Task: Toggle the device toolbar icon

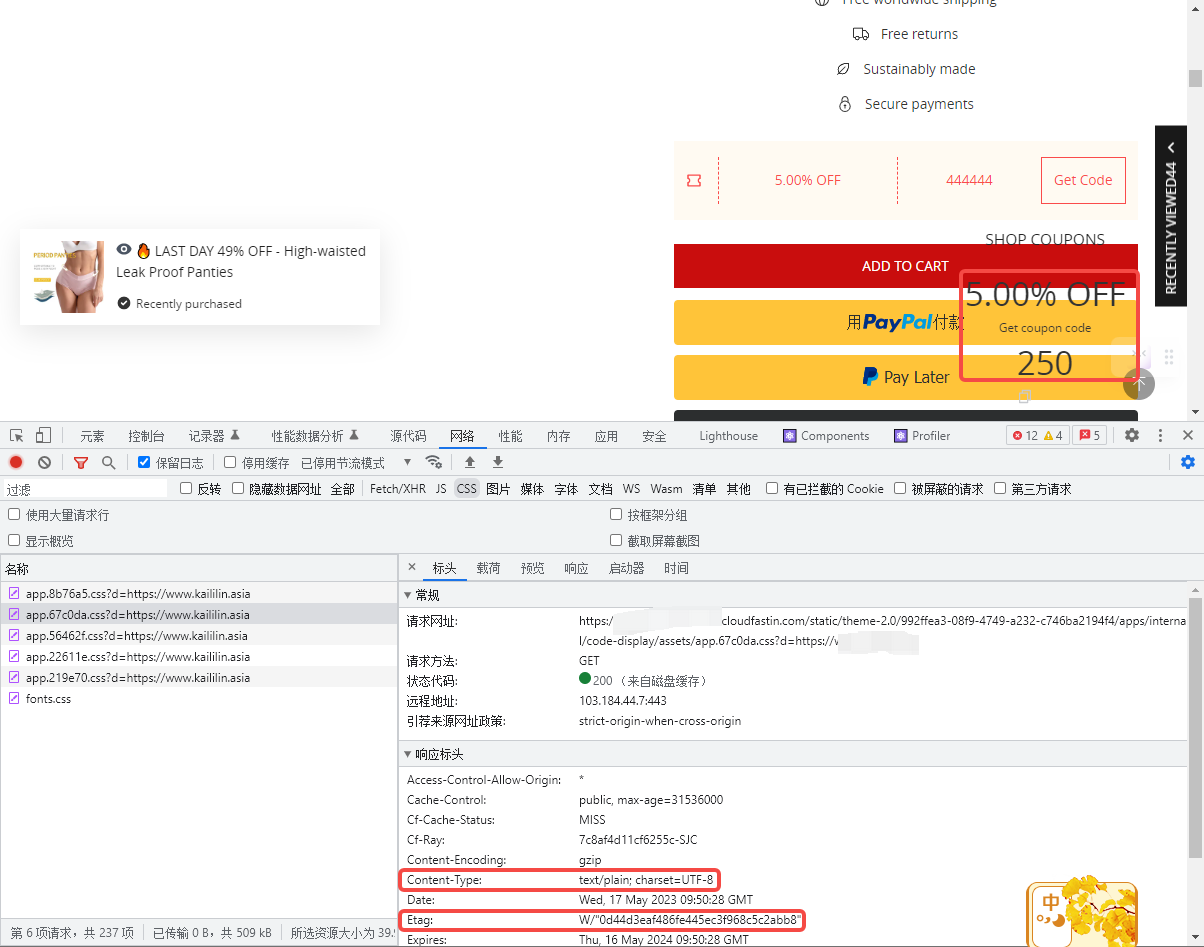Action: (43, 436)
